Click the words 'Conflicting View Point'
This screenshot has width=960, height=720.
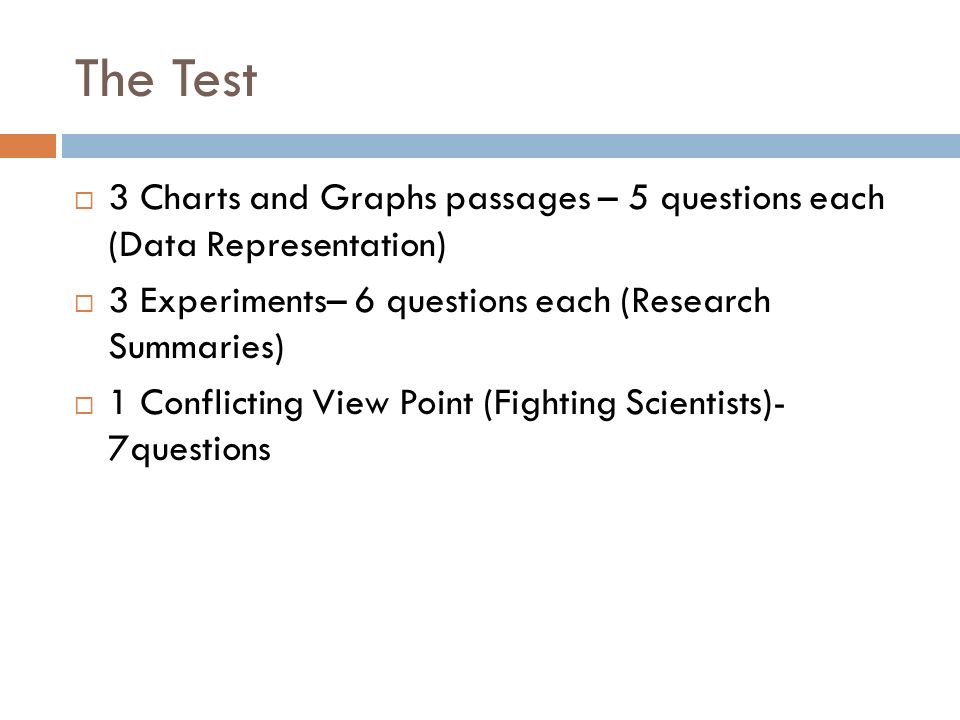click(x=307, y=403)
